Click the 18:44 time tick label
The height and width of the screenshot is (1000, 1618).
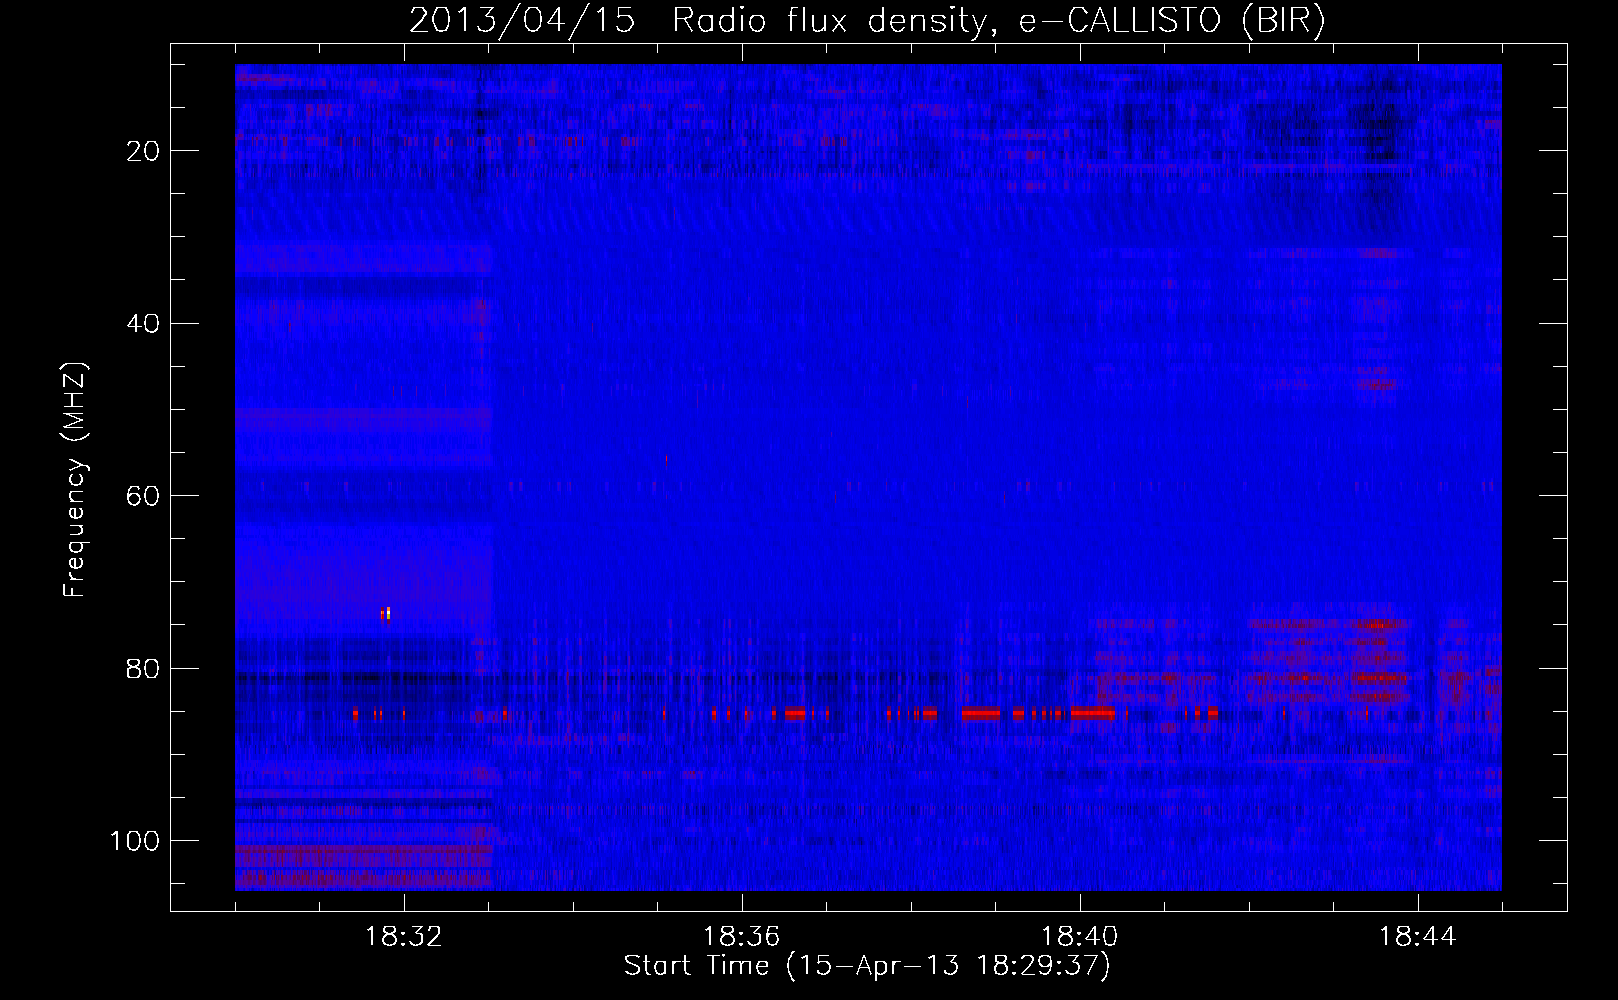[x=1418, y=937]
